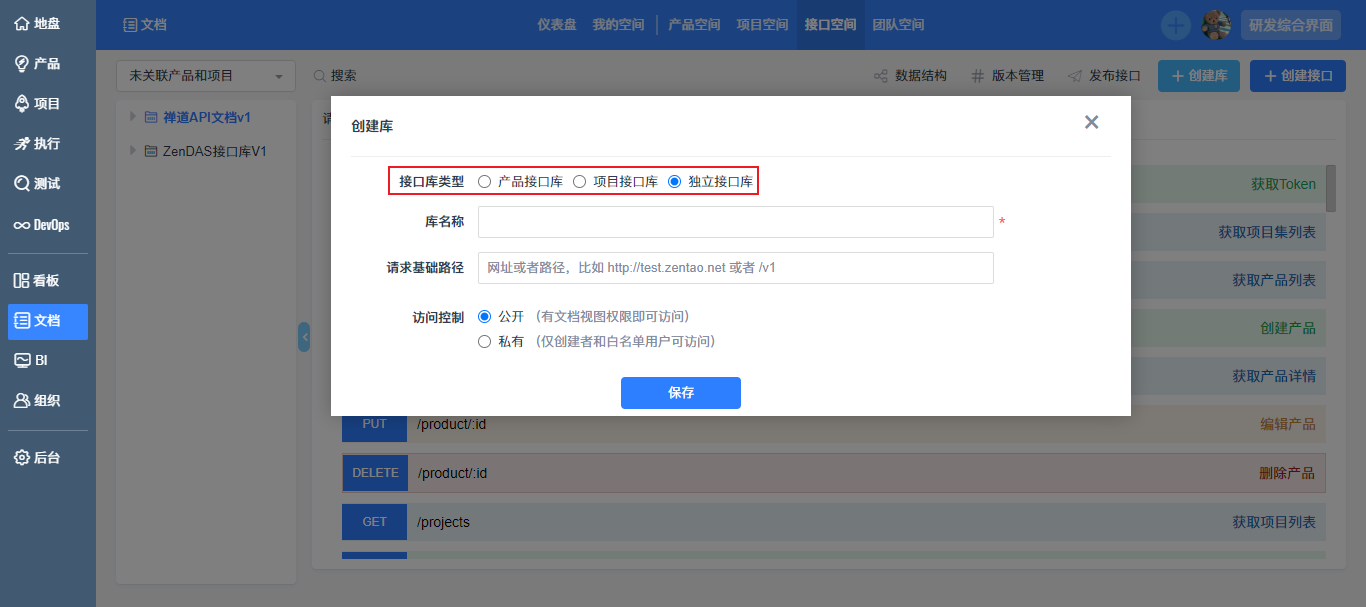Open the 未关联产品和项目 dropdown
The height and width of the screenshot is (607, 1366).
click(206, 76)
